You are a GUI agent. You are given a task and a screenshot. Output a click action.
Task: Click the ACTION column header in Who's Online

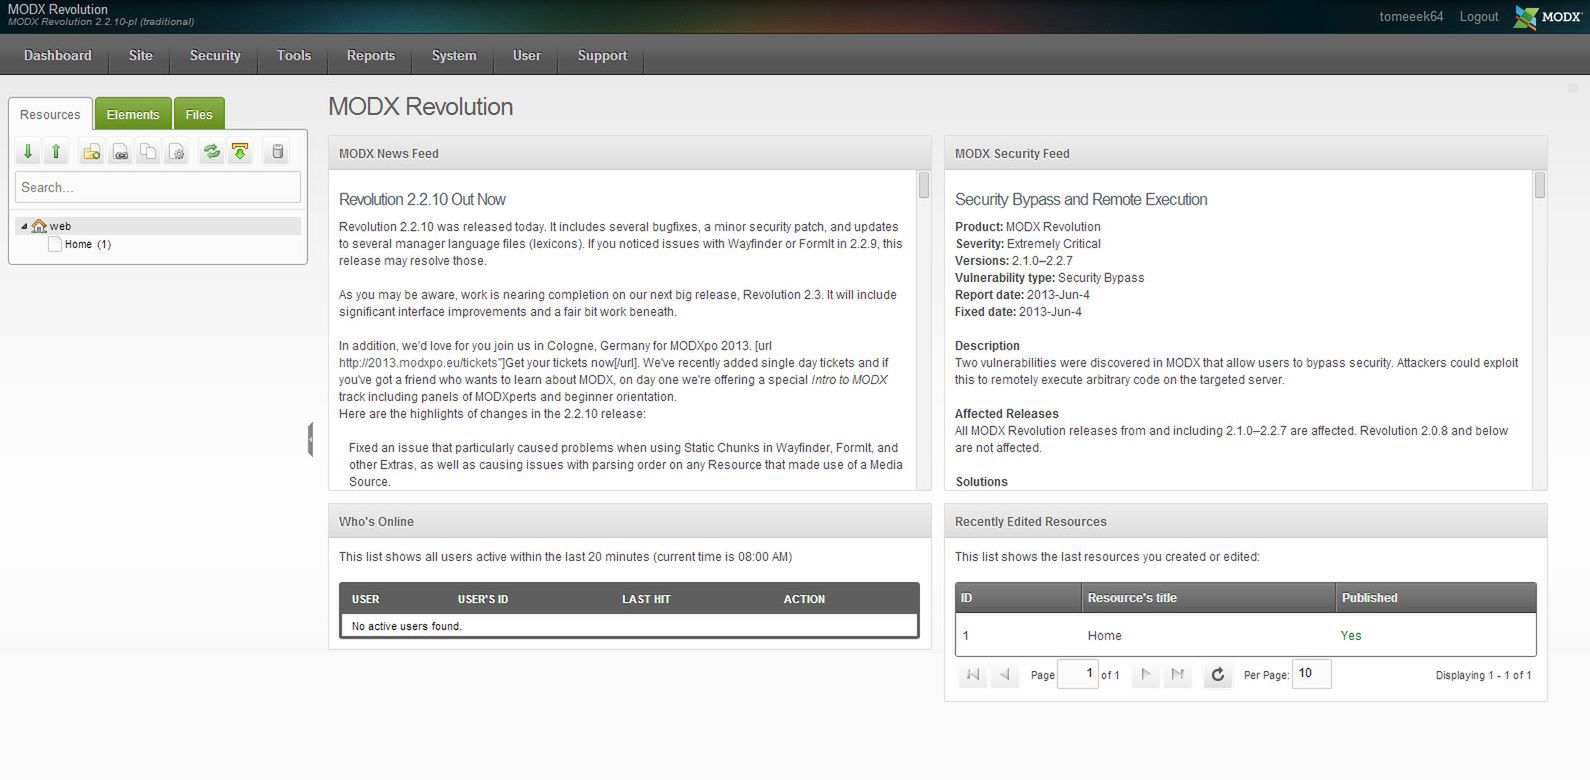[x=804, y=599]
